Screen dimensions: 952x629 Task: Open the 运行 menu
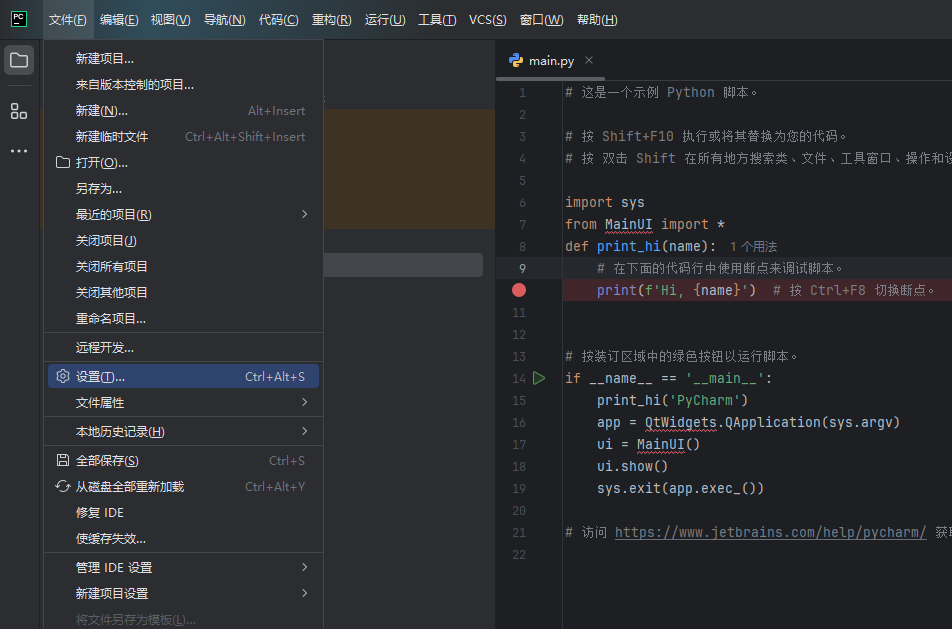[x=385, y=19]
